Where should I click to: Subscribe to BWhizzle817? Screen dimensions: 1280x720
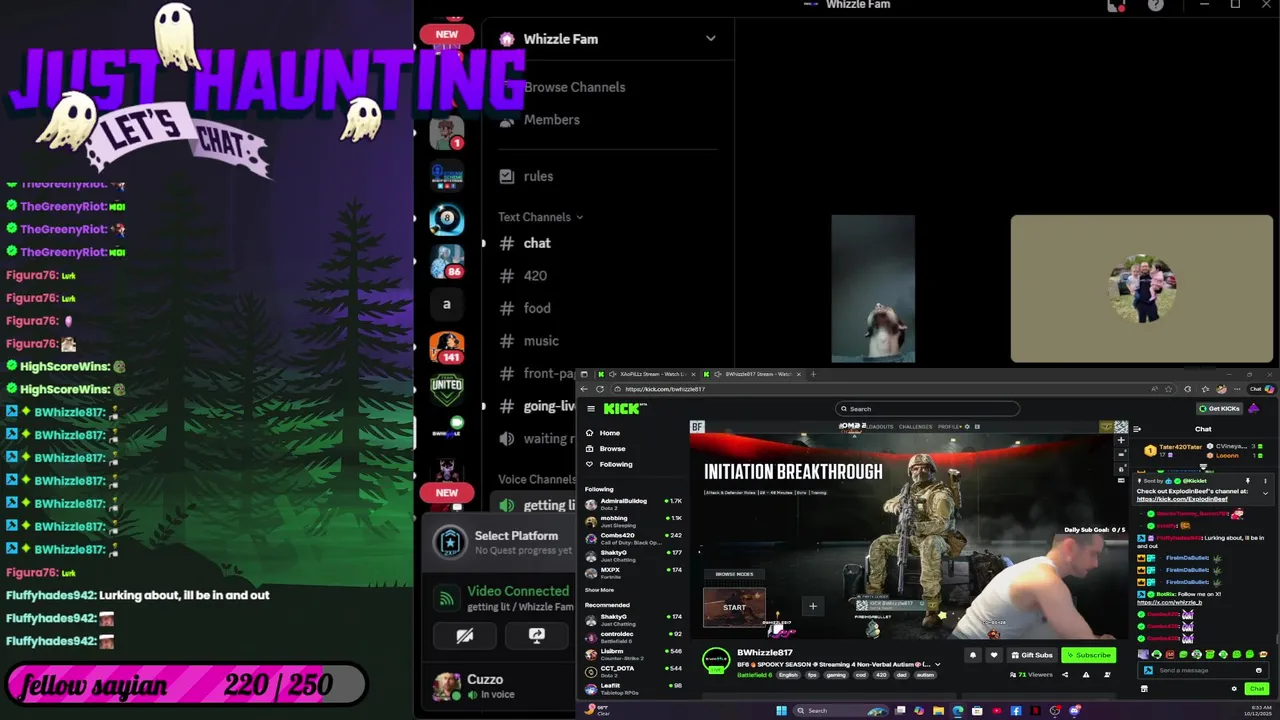[x=1088, y=655]
